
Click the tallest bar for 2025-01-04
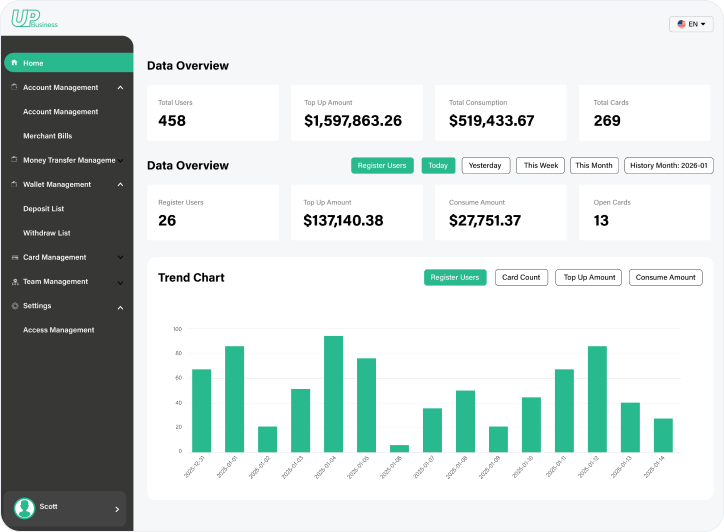pyautogui.click(x=334, y=393)
